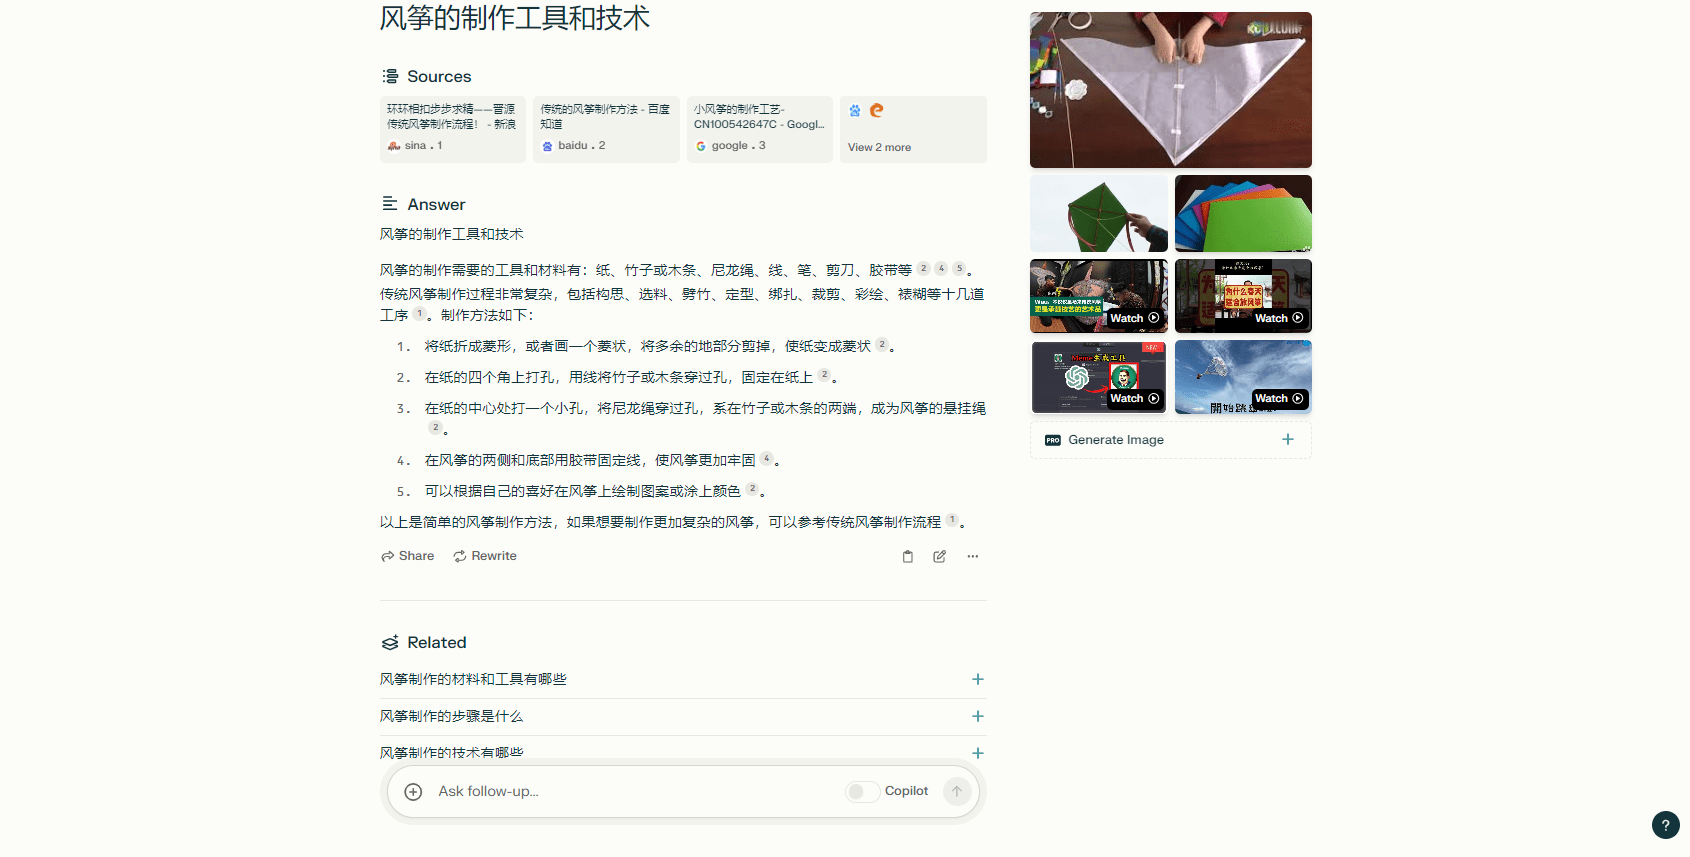Image resolution: width=1690 pixels, height=857 pixels.
Task: Open the help question mark button
Action: (1665, 825)
